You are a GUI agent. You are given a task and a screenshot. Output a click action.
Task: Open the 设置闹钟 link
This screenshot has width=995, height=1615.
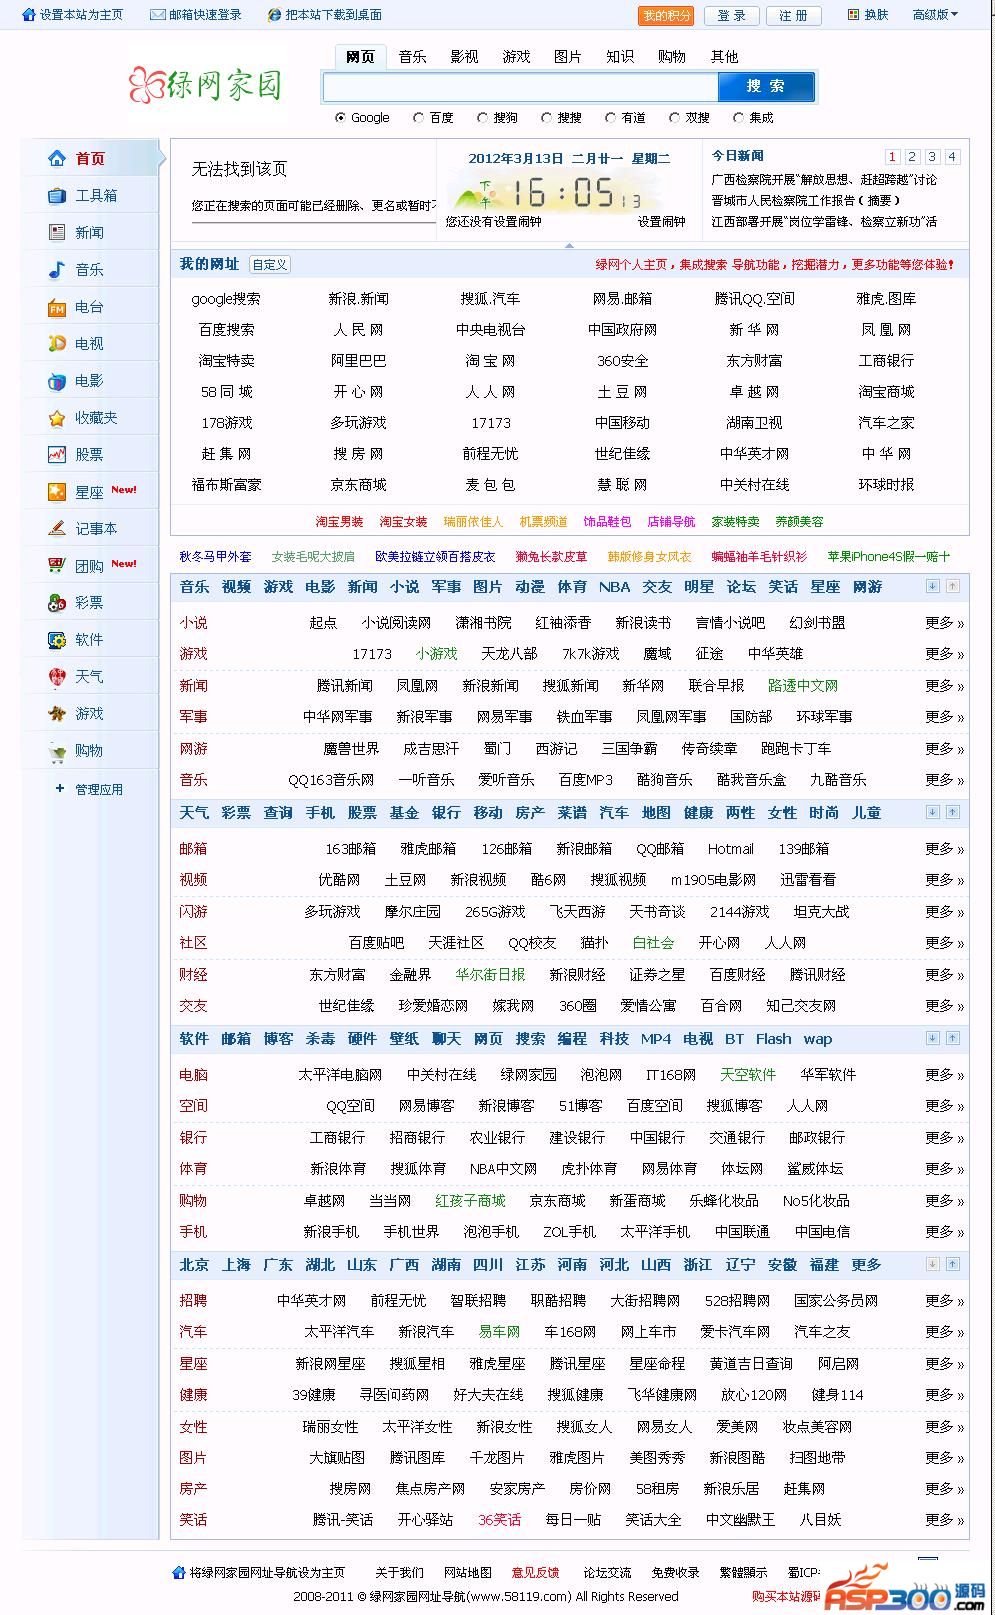(x=662, y=222)
